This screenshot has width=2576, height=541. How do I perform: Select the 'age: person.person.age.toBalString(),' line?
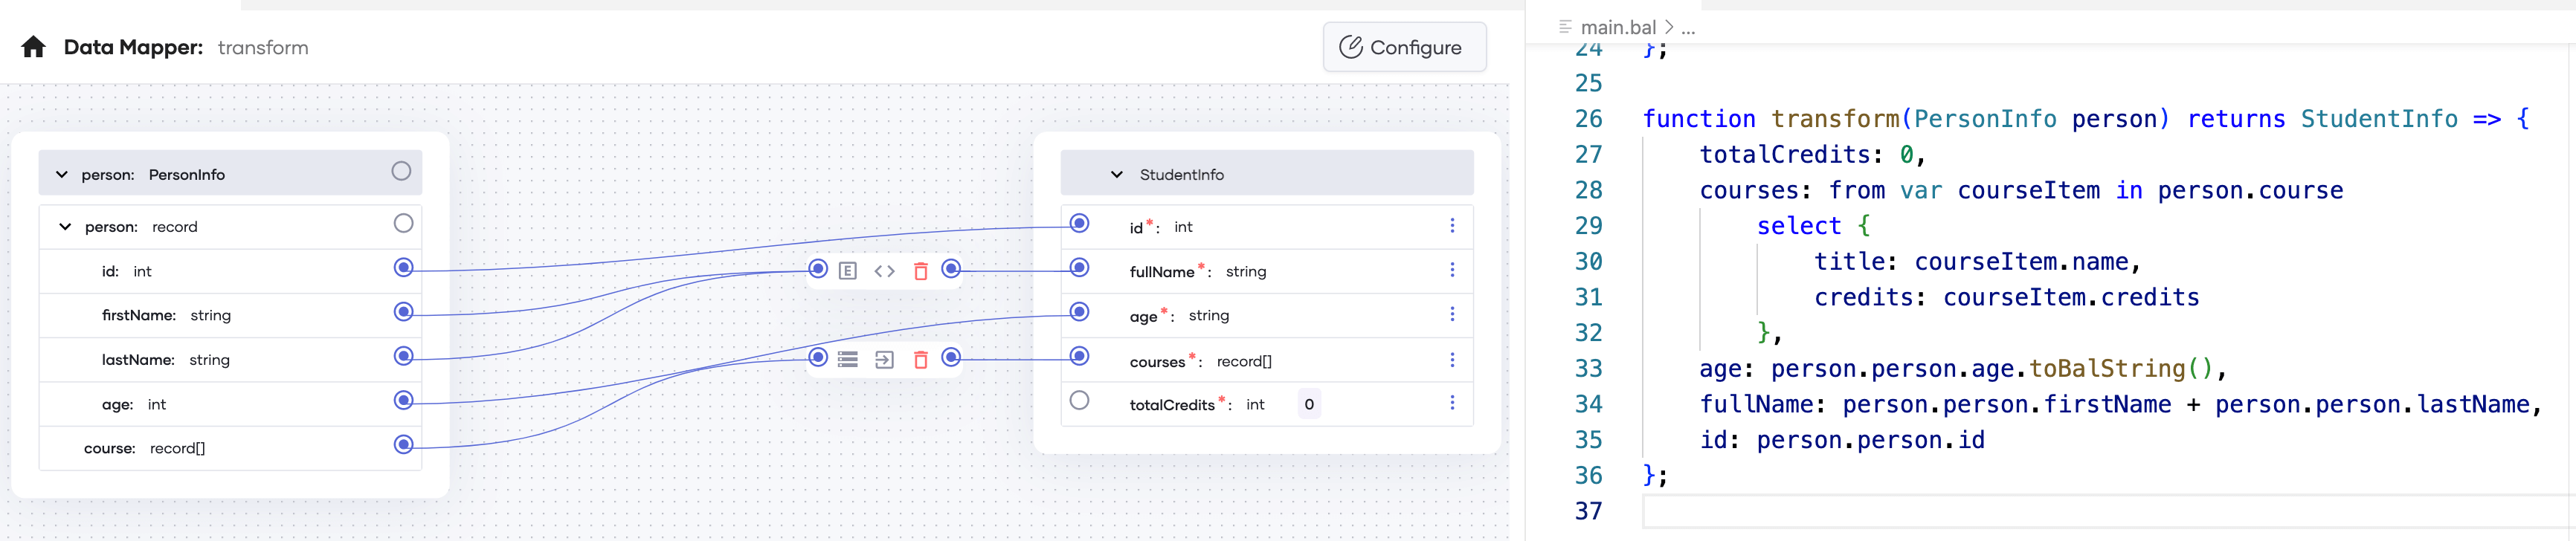(x=1963, y=369)
